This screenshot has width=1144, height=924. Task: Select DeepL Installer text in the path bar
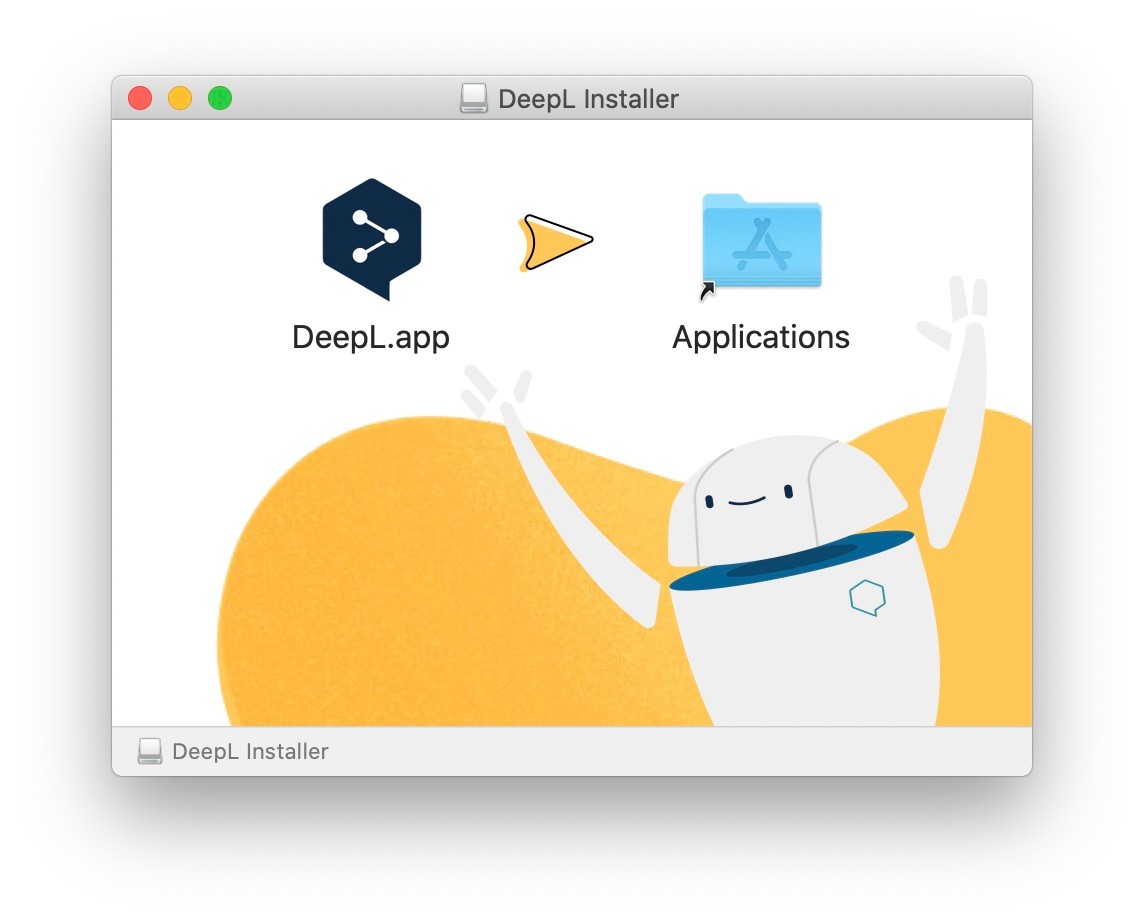(x=250, y=752)
